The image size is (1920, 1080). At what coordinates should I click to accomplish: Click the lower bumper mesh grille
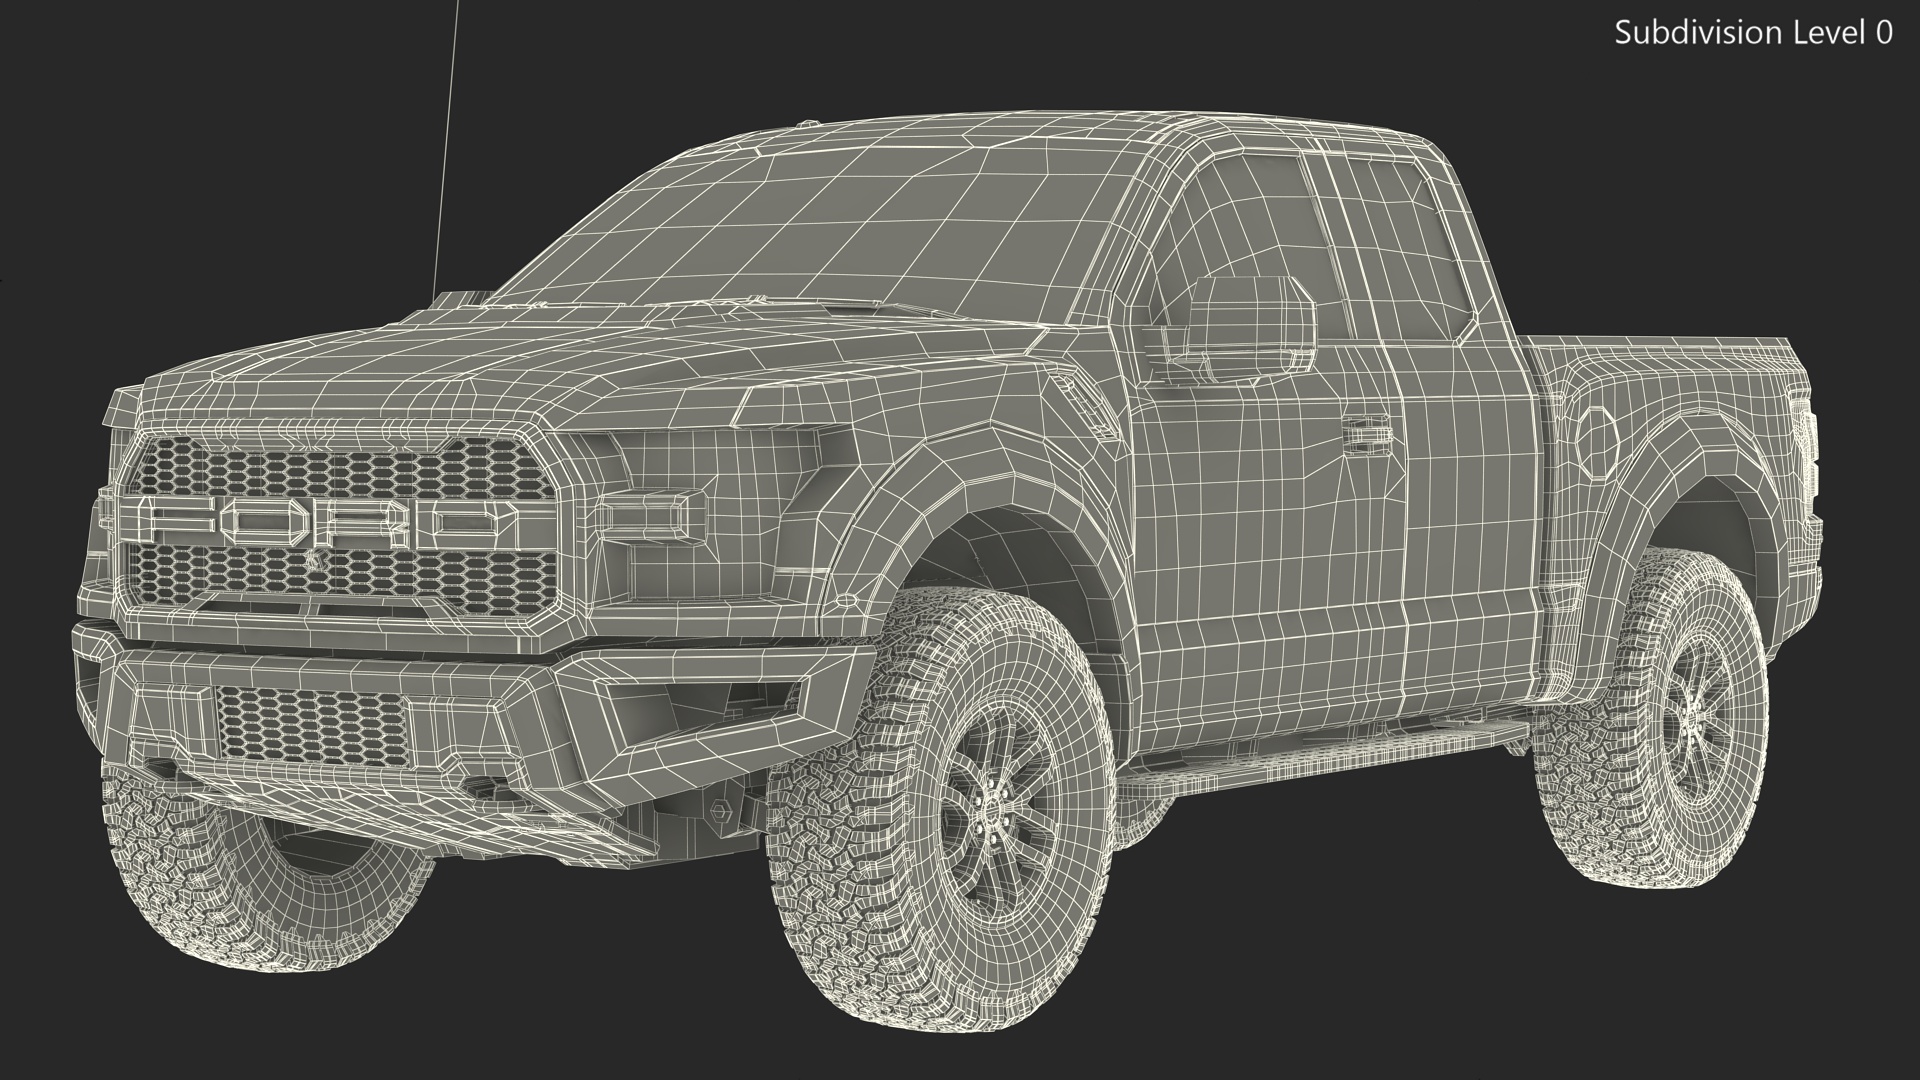(x=312, y=726)
